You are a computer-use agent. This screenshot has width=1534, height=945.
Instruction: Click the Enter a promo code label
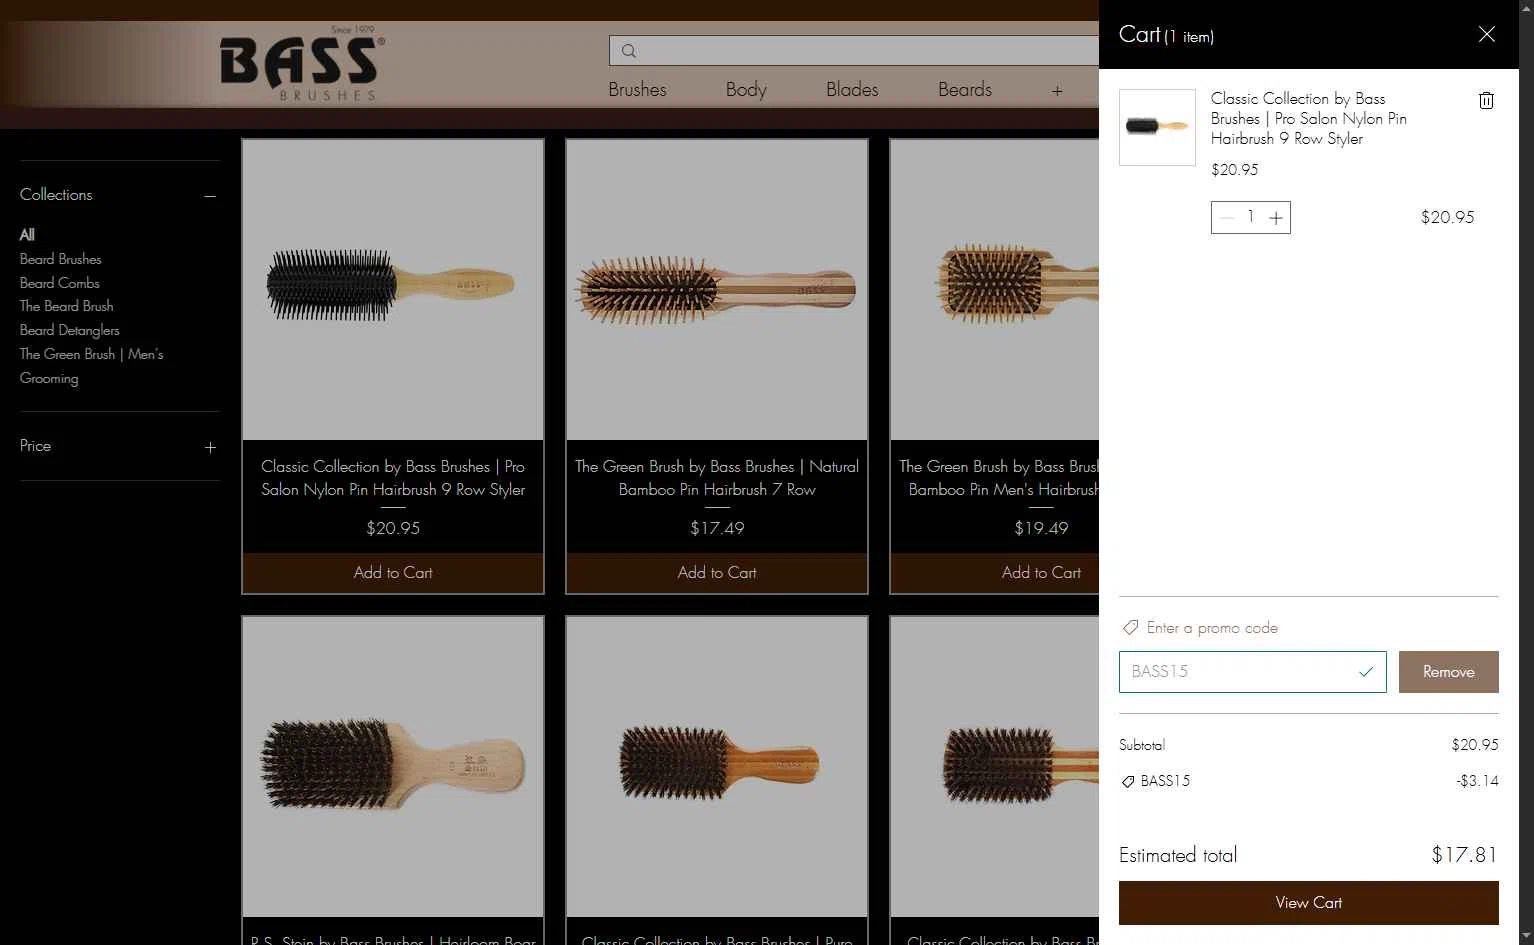1212,628
